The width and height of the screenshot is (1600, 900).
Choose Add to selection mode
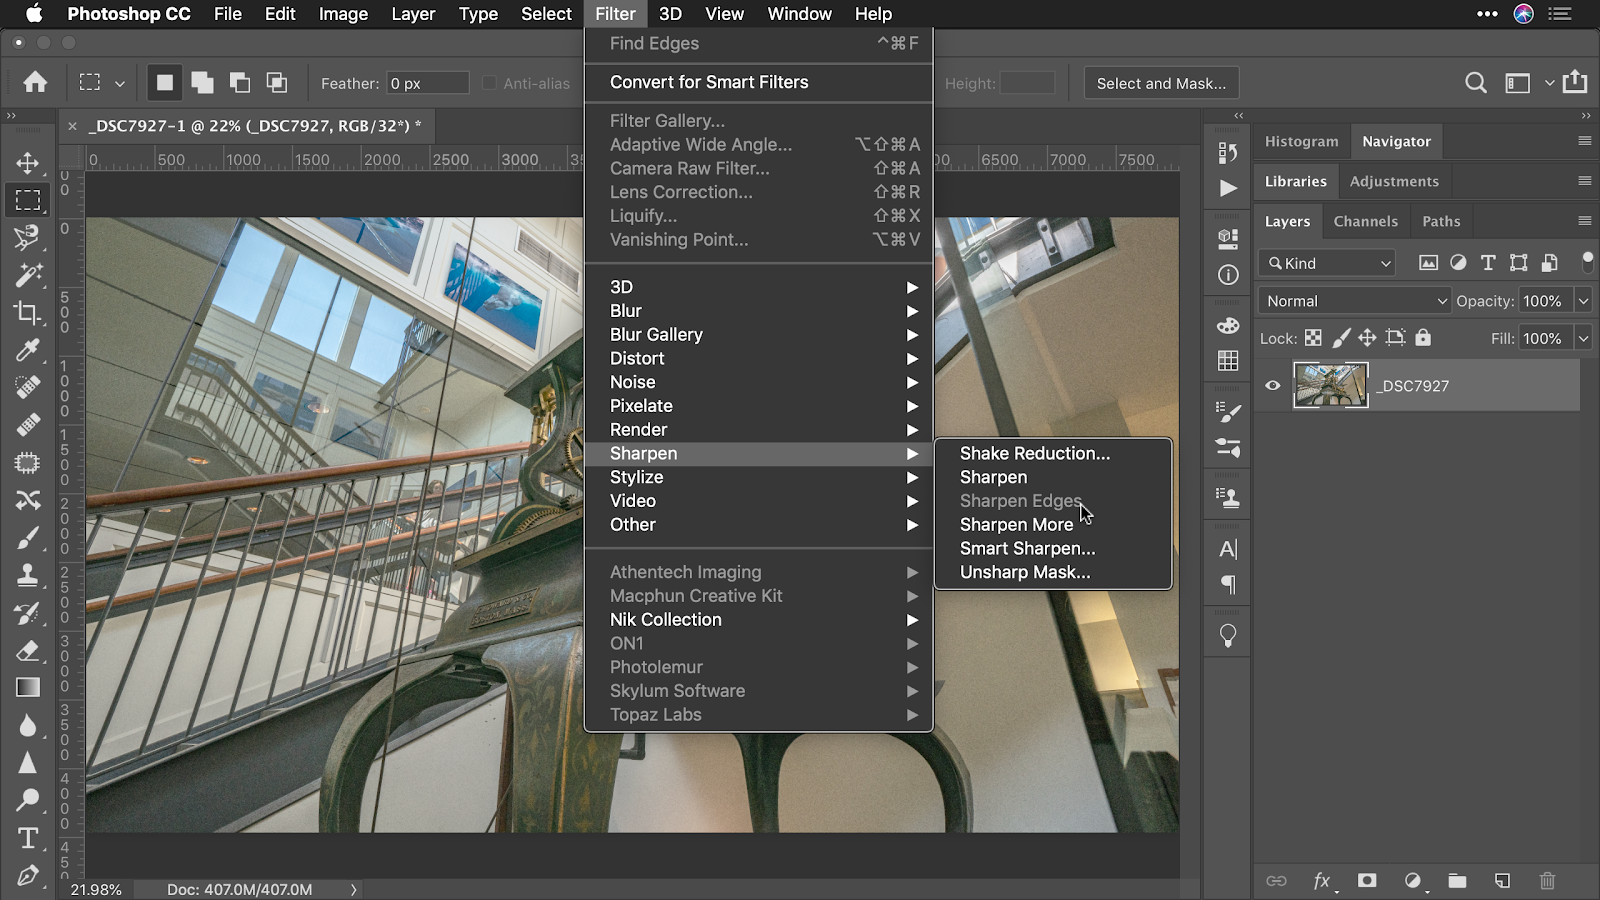click(x=202, y=83)
